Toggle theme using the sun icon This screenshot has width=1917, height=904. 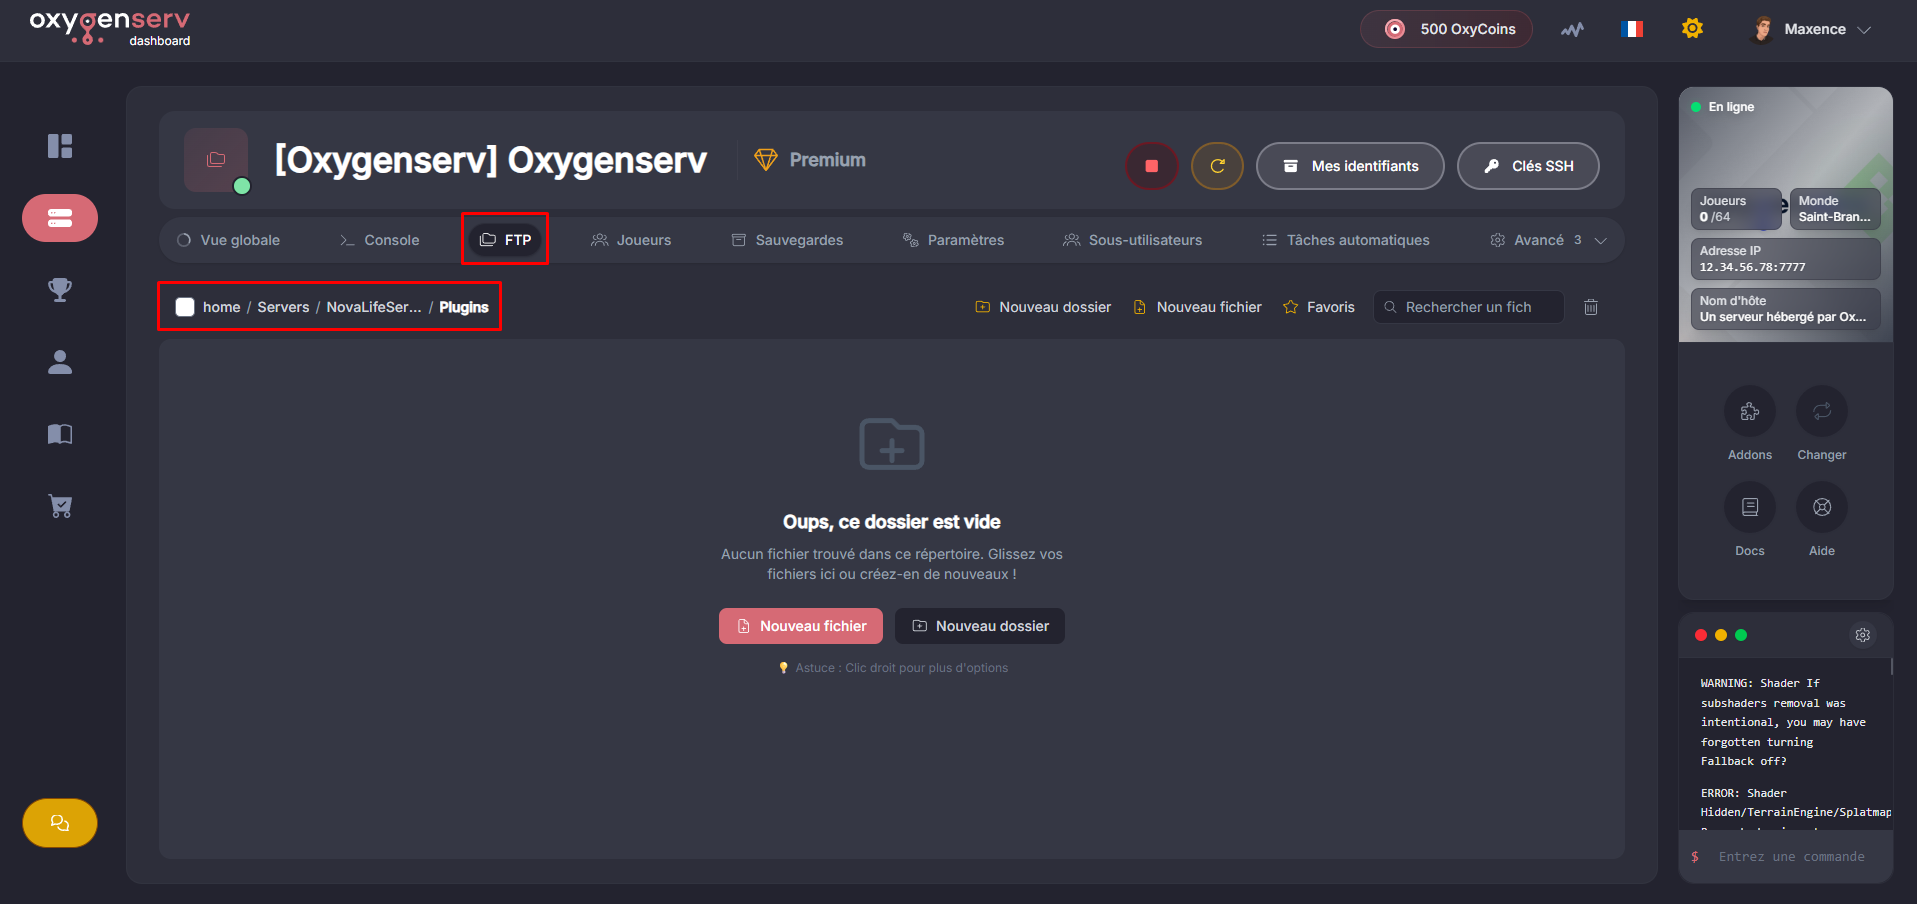1692,29
